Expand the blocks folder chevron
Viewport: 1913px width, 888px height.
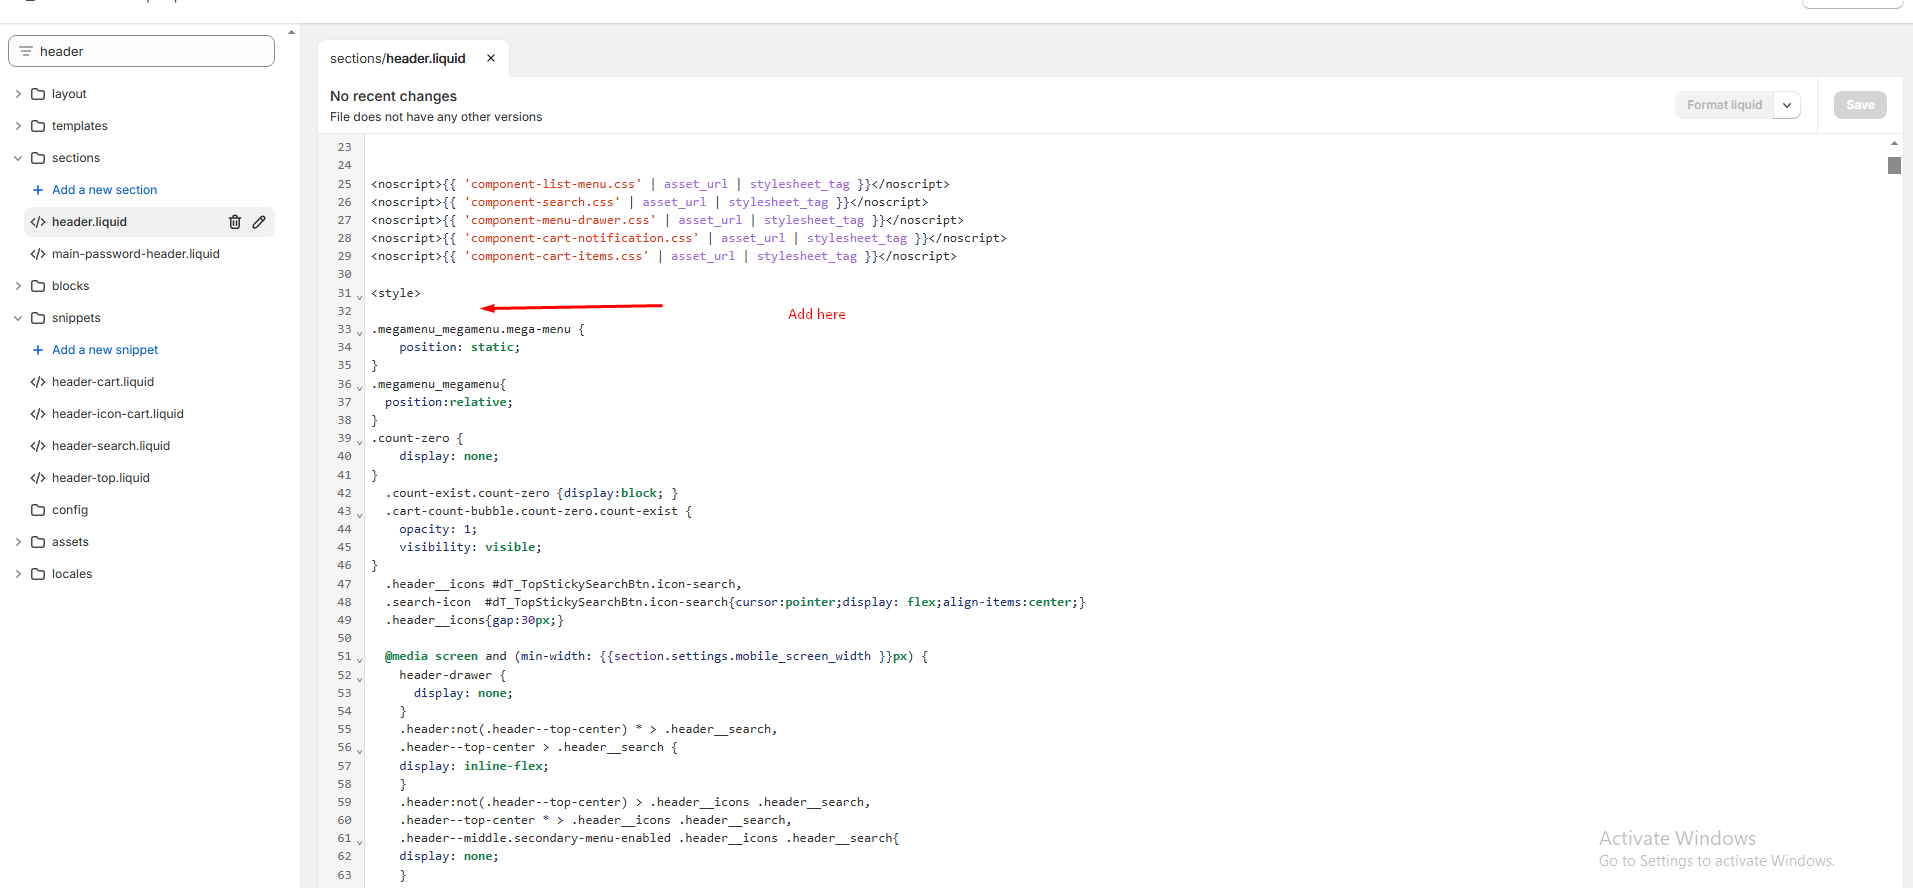click(x=18, y=286)
